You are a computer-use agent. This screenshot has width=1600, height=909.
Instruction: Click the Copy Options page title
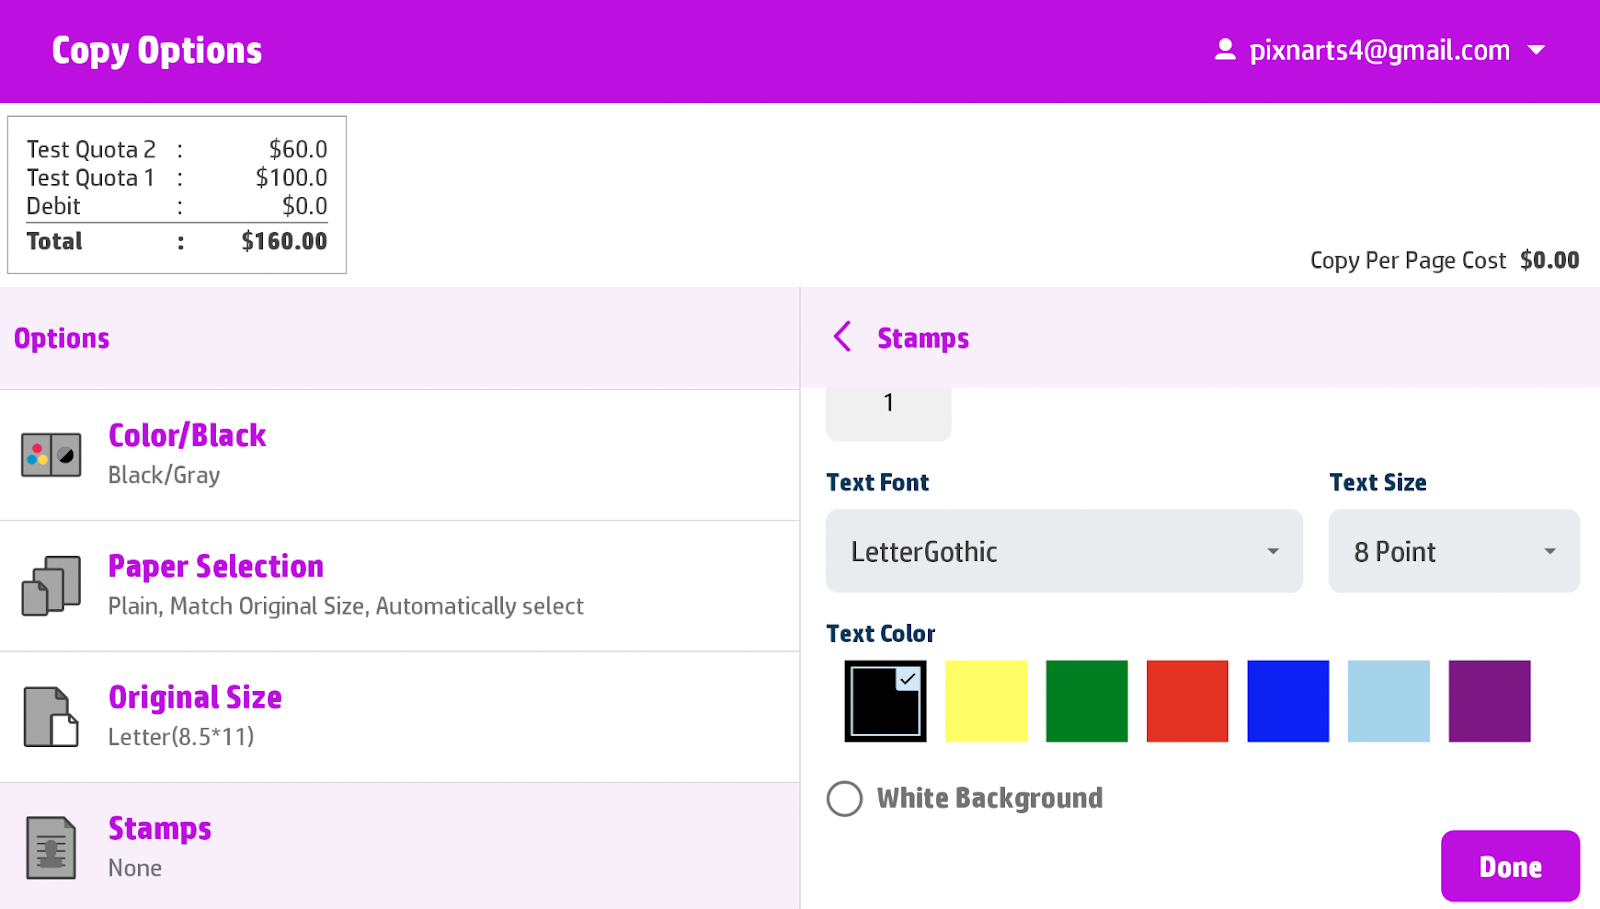(x=157, y=50)
